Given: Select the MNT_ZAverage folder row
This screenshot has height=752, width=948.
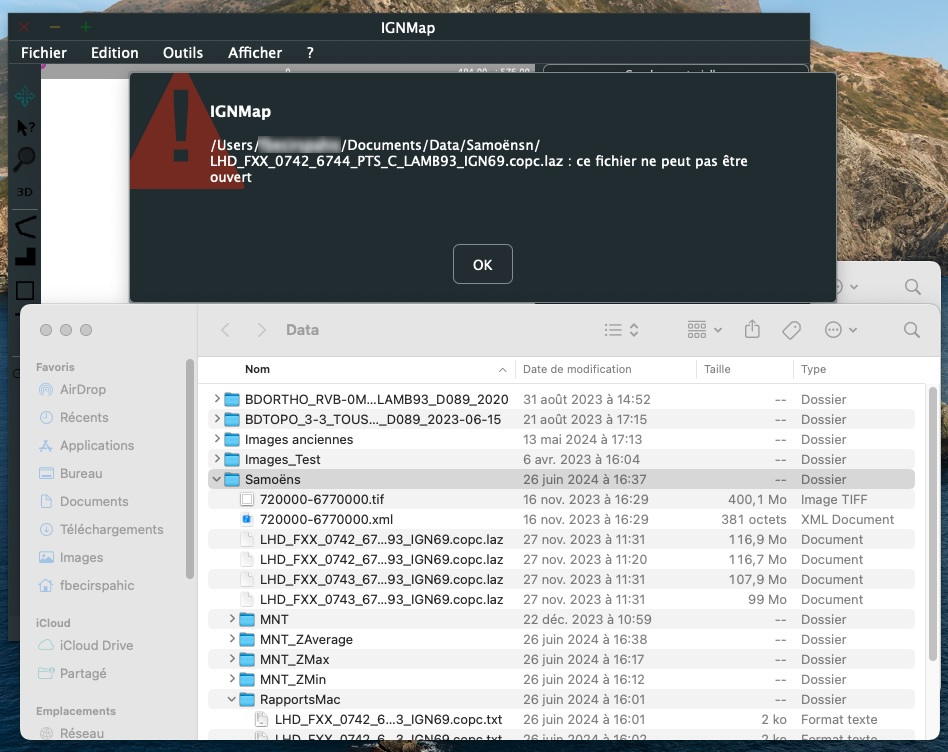Looking at the screenshot, I should tap(561, 639).
